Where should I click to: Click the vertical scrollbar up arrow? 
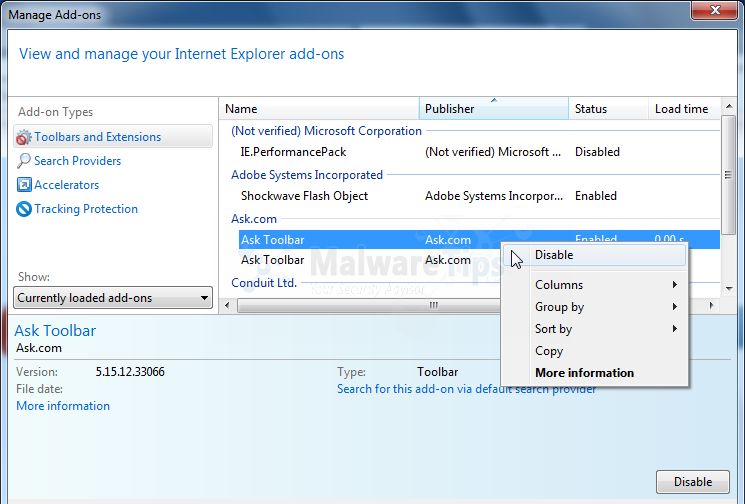[728, 107]
